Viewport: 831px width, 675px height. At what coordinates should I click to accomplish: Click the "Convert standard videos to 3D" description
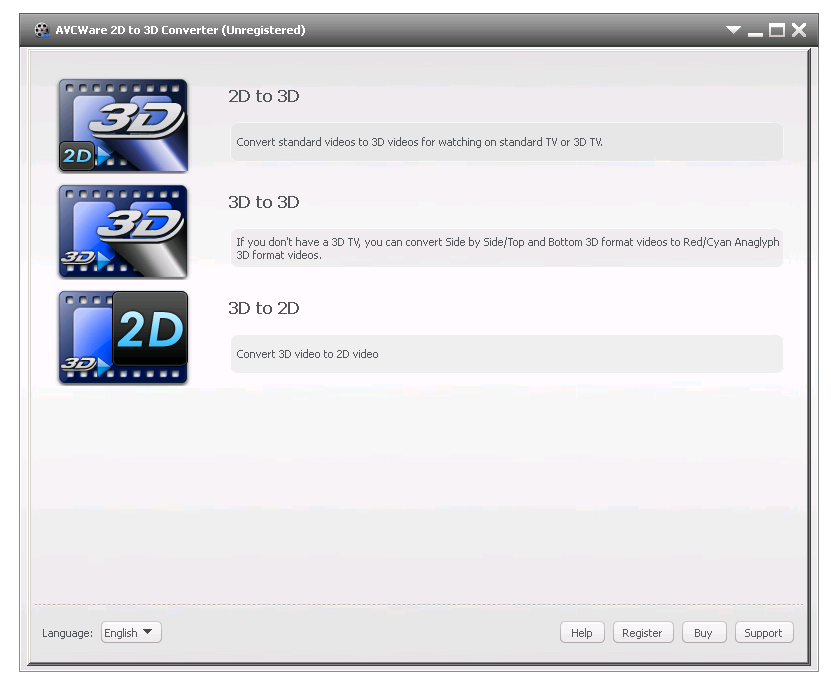[507, 142]
